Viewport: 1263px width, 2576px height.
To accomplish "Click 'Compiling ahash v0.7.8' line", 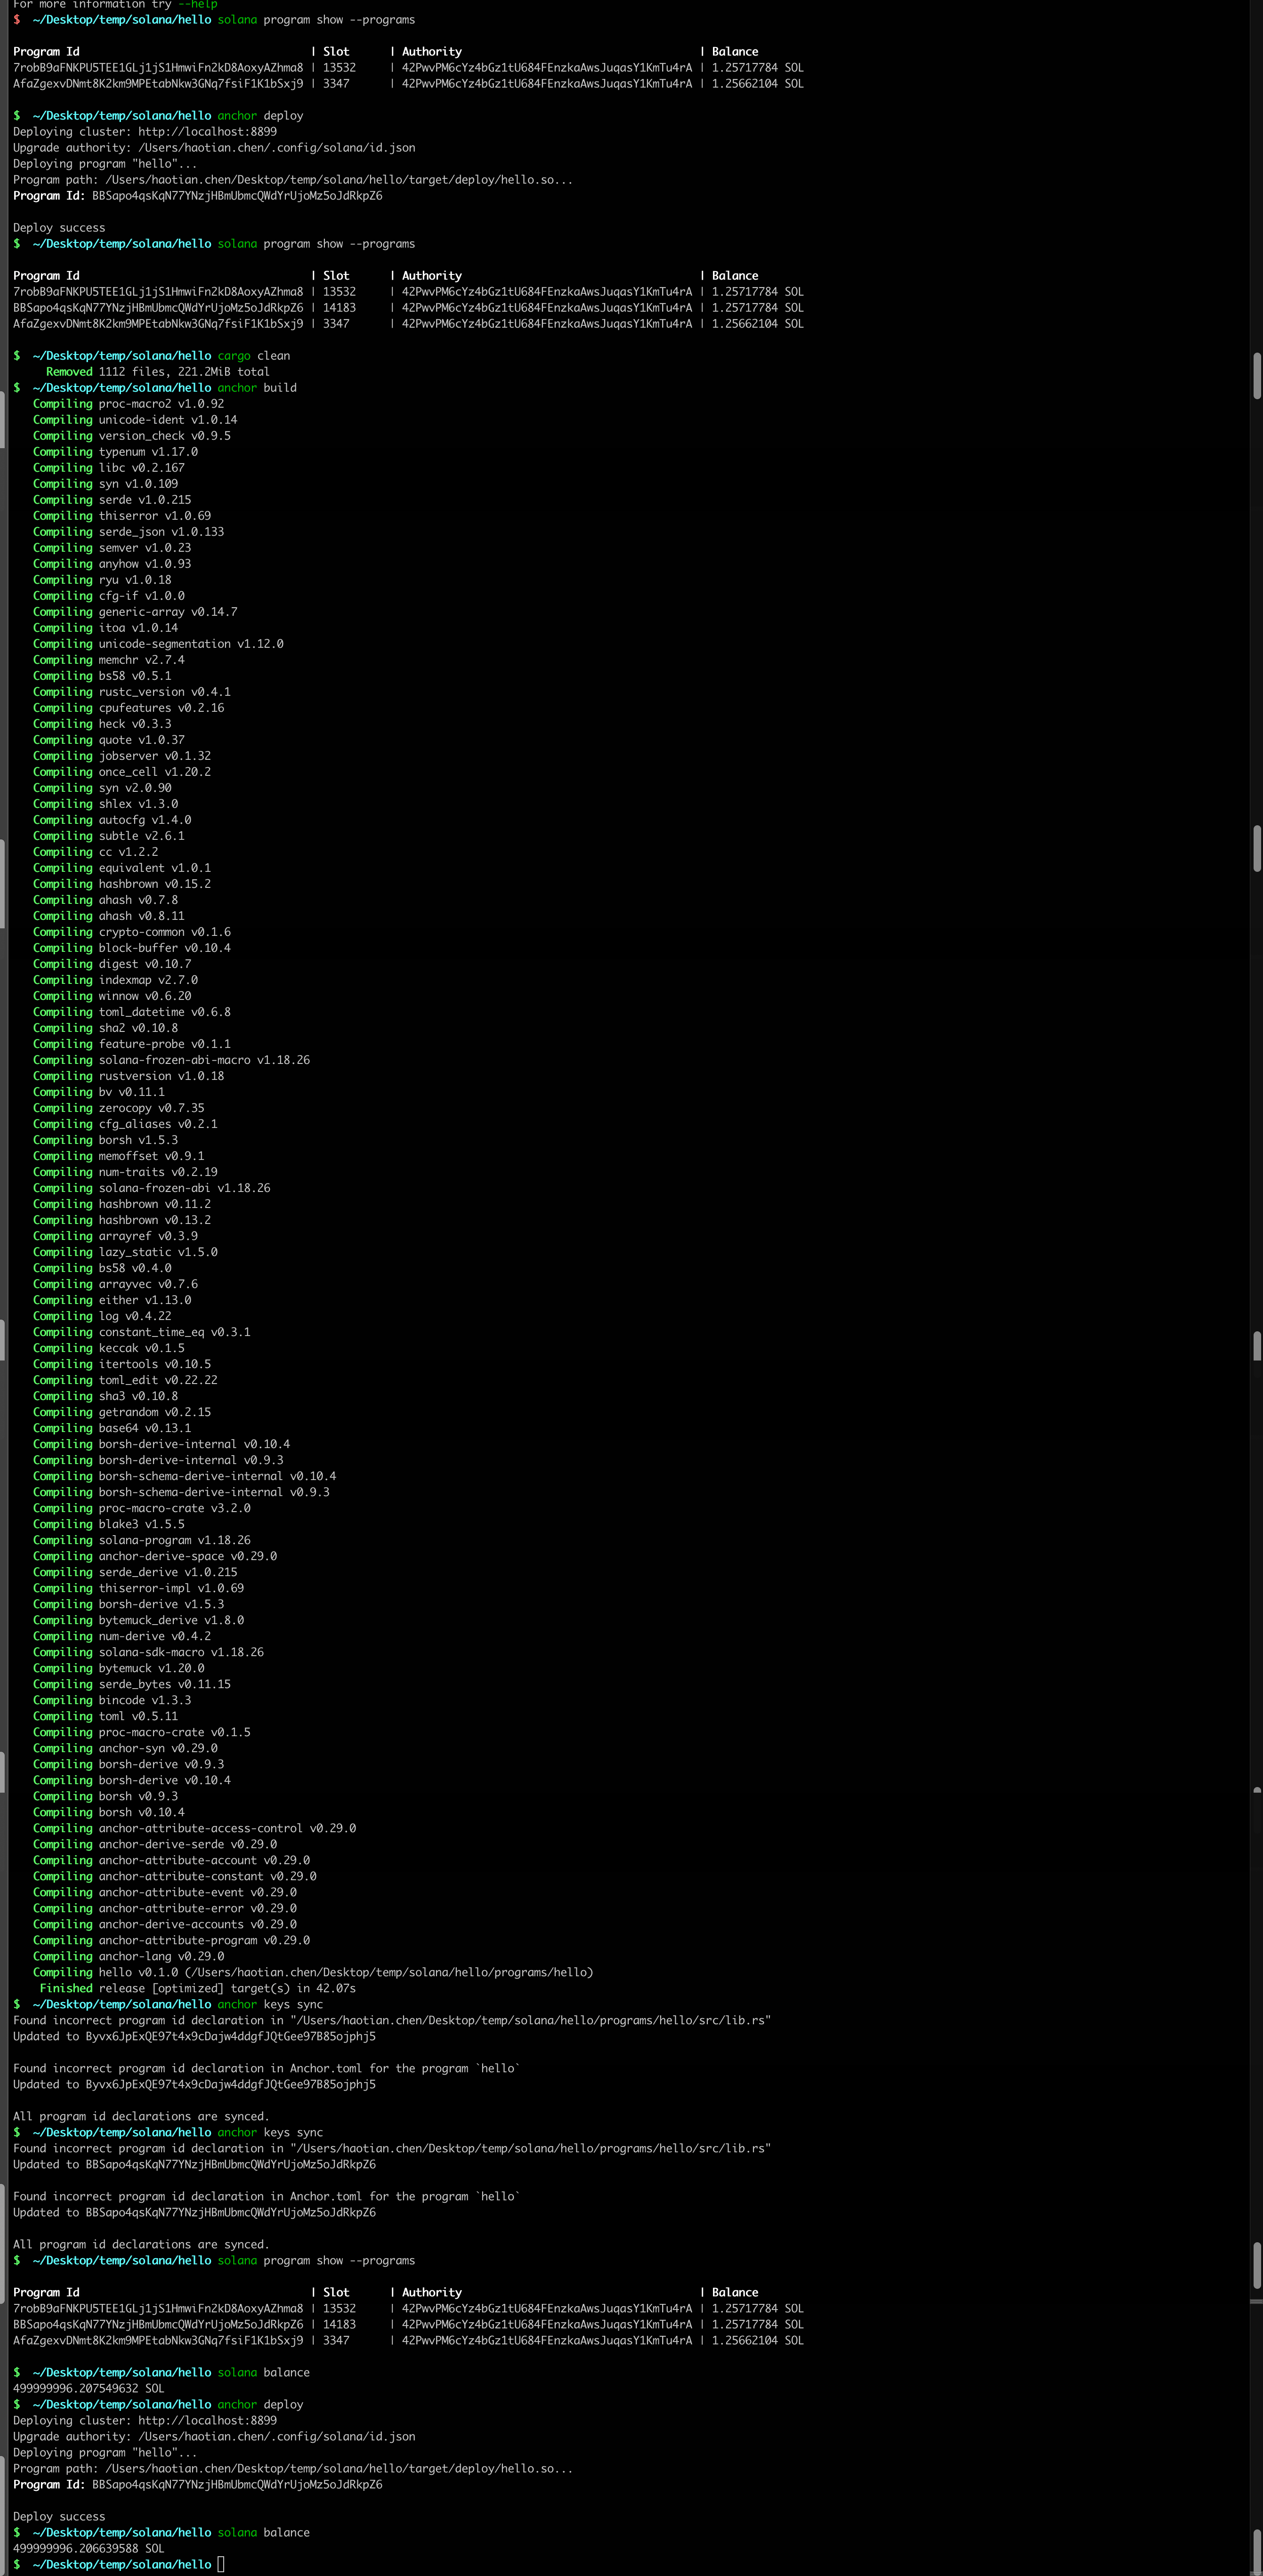I will click(x=105, y=900).
